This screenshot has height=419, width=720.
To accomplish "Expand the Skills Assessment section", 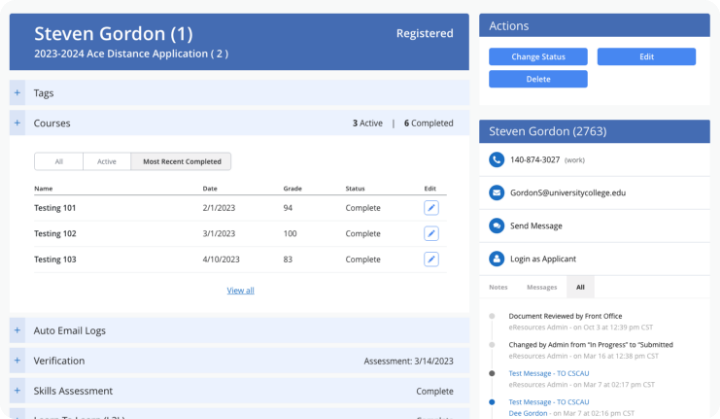I will [x=17, y=391].
